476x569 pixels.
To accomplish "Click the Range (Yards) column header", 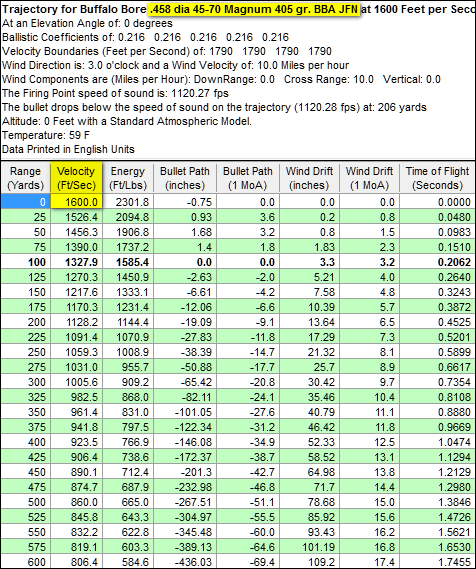I will pos(25,178).
